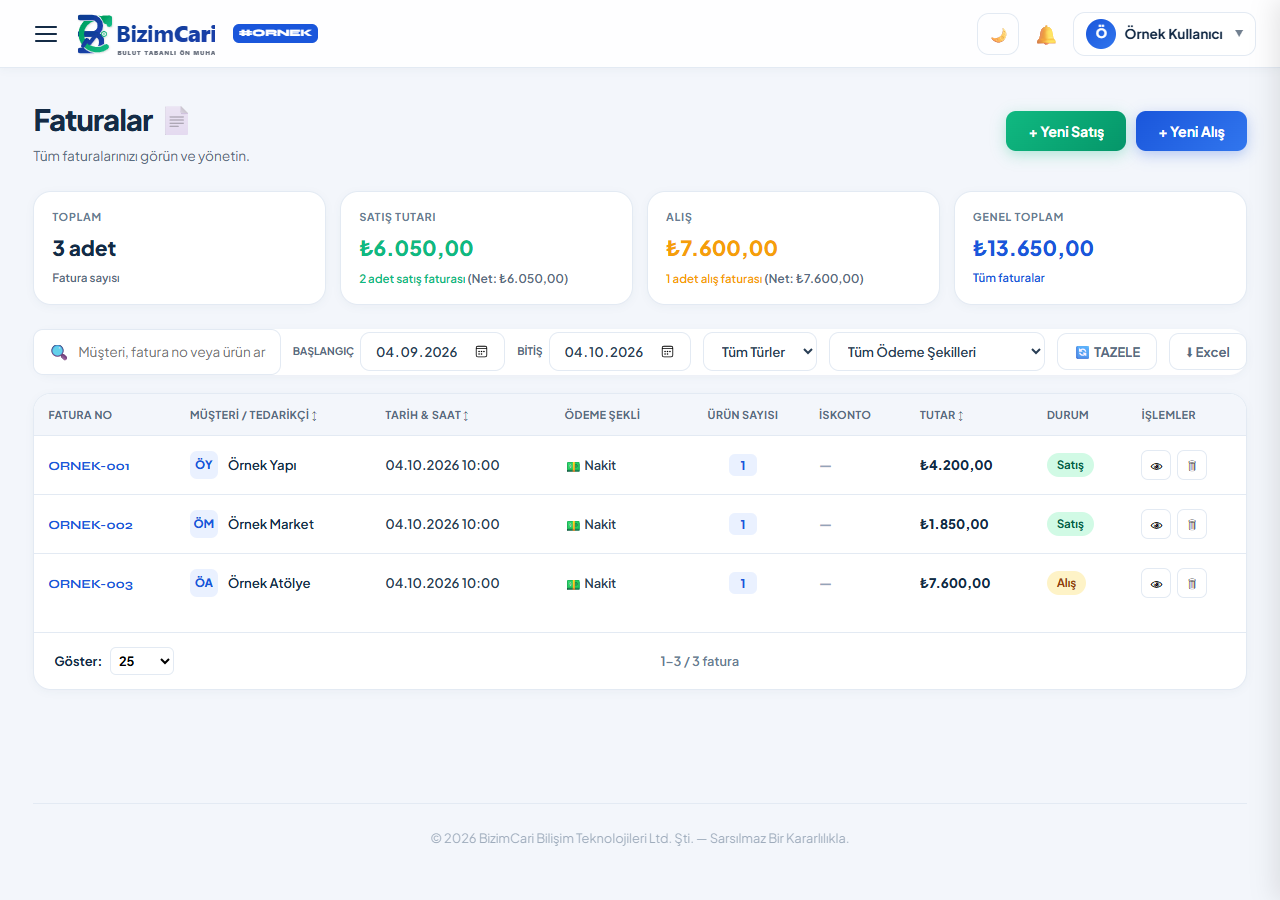1280x900 pixels.
Task: Create a new sale with Yeni Satış
Action: coord(1066,131)
